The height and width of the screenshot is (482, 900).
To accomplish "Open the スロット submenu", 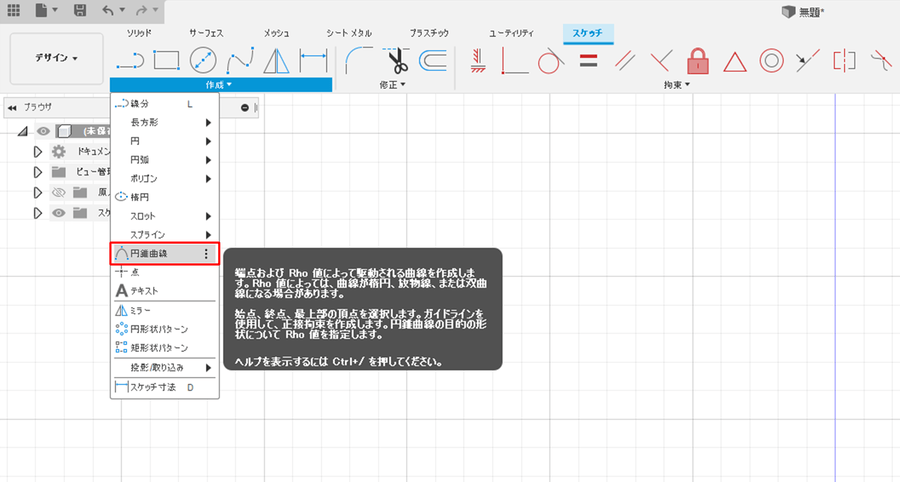I will tap(165, 216).
